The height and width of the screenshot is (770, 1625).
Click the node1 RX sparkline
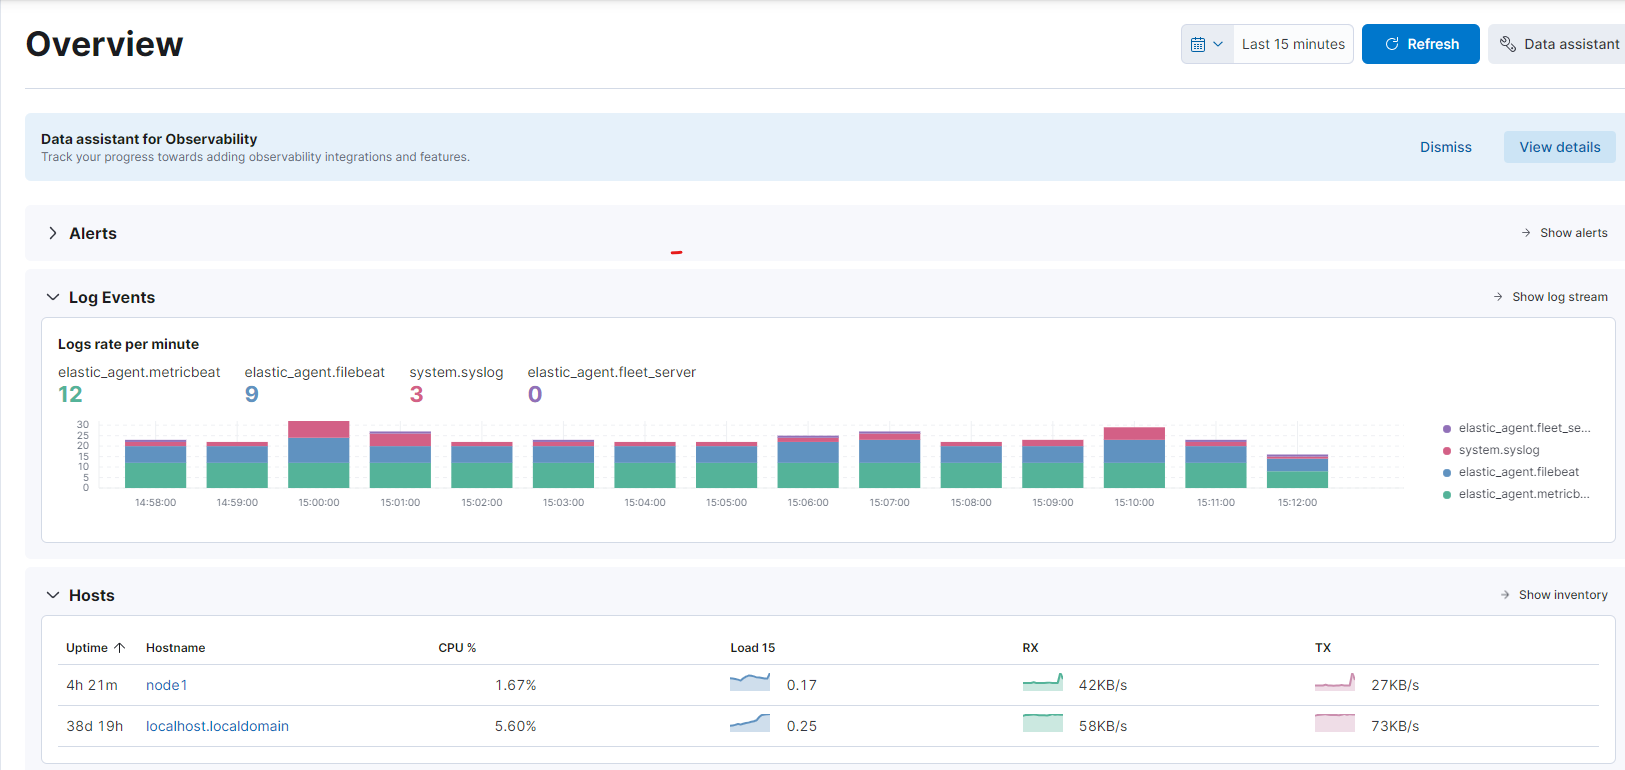pyautogui.click(x=1043, y=682)
